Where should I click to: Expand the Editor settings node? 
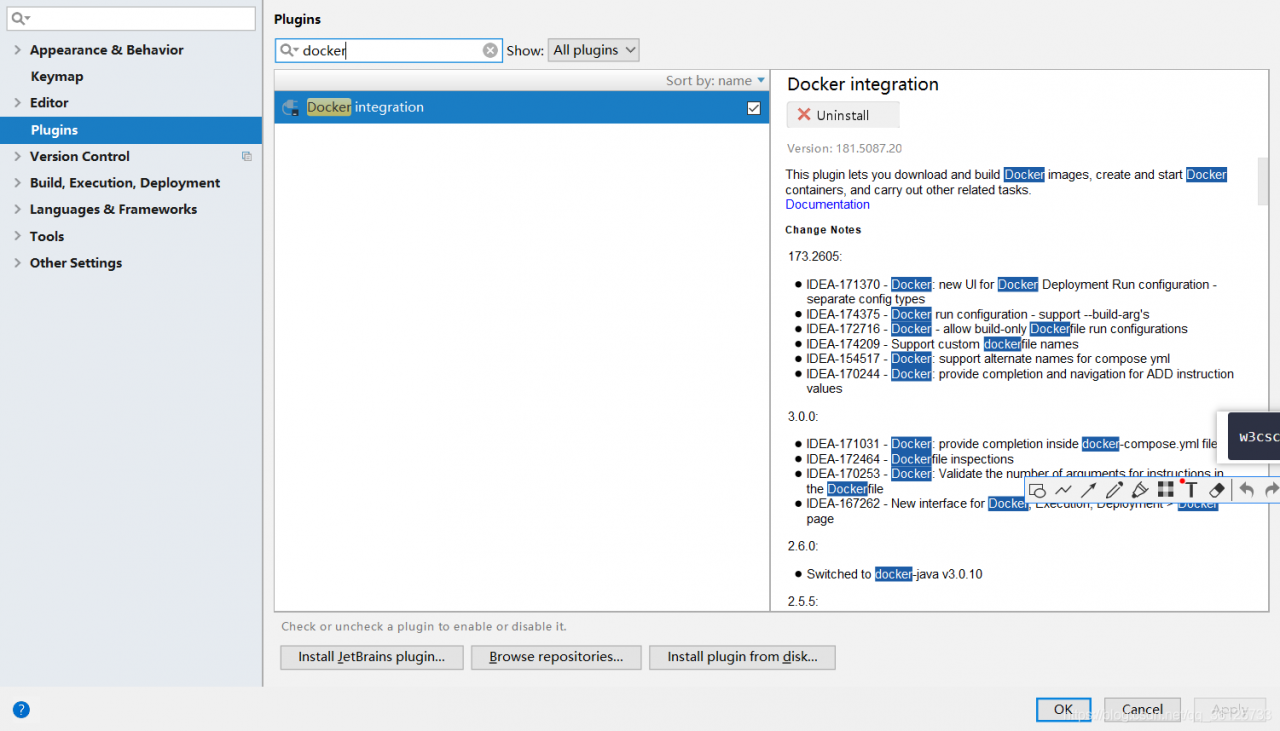pyautogui.click(x=17, y=103)
